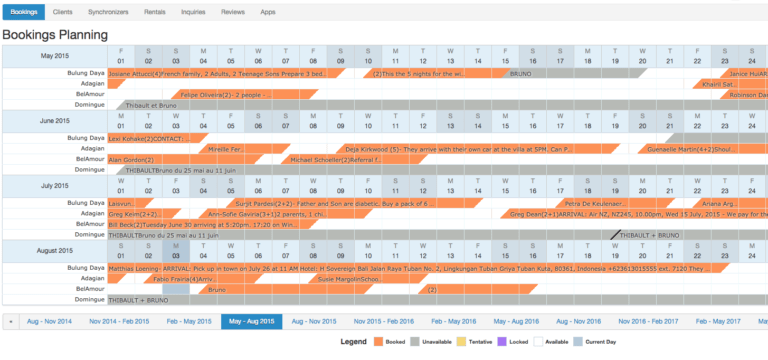Screen dimensions: 768x360
Task: Click the May 2015 month header
Action: (55, 56)
